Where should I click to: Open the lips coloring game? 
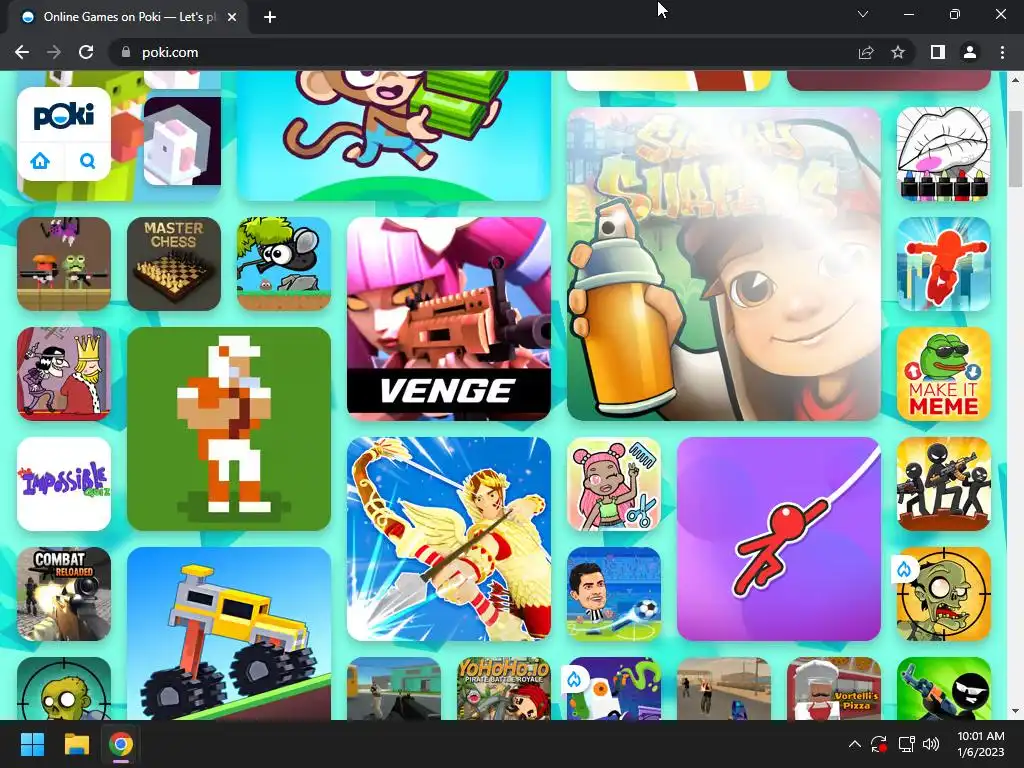tap(944, 154)
